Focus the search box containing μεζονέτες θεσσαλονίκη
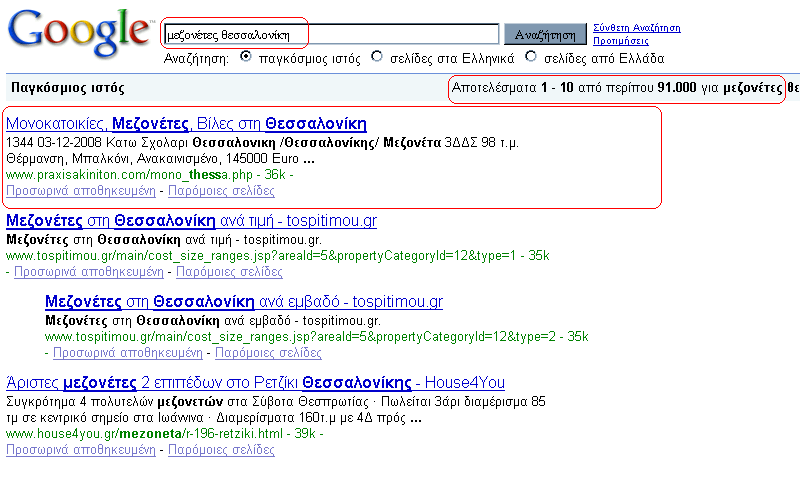The height and width of the screenshot is (477, 800). click(330, 35)
